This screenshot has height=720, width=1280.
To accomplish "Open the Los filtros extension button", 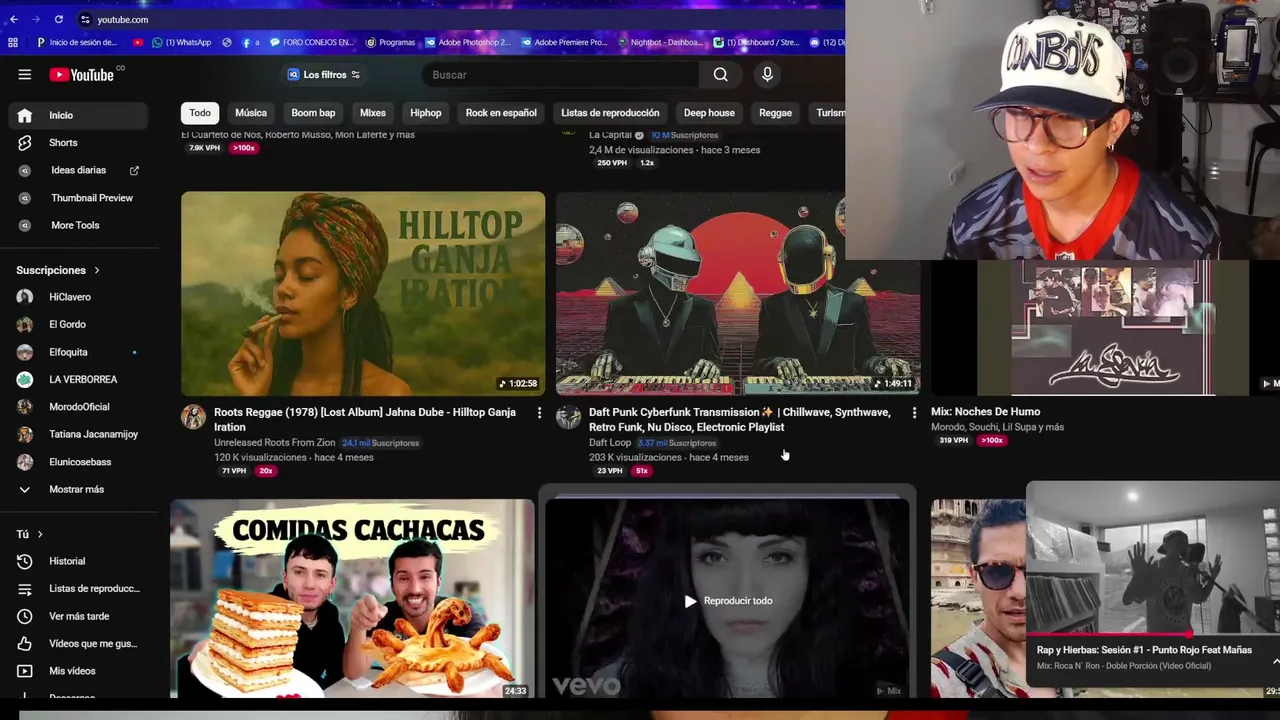I will click(324, 74).
